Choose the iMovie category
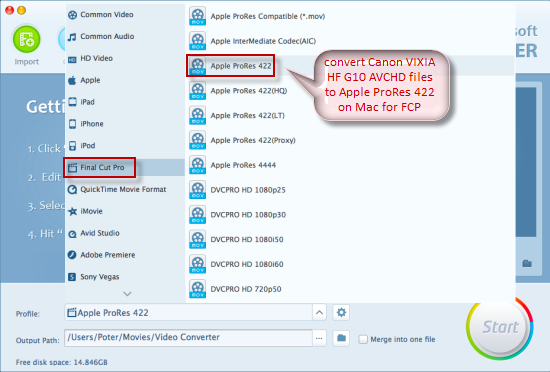 pyautogui.click(x=125, y=211)
